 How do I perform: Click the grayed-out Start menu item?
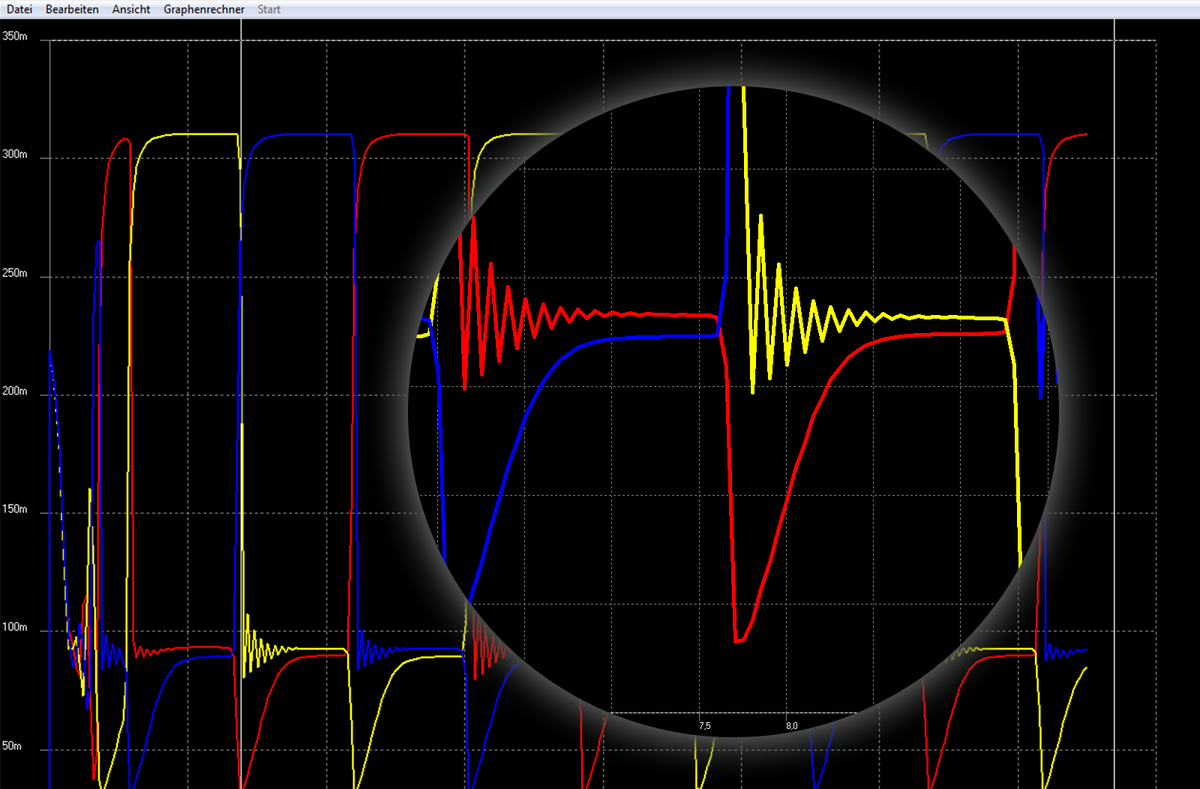[x=269, y=9]
